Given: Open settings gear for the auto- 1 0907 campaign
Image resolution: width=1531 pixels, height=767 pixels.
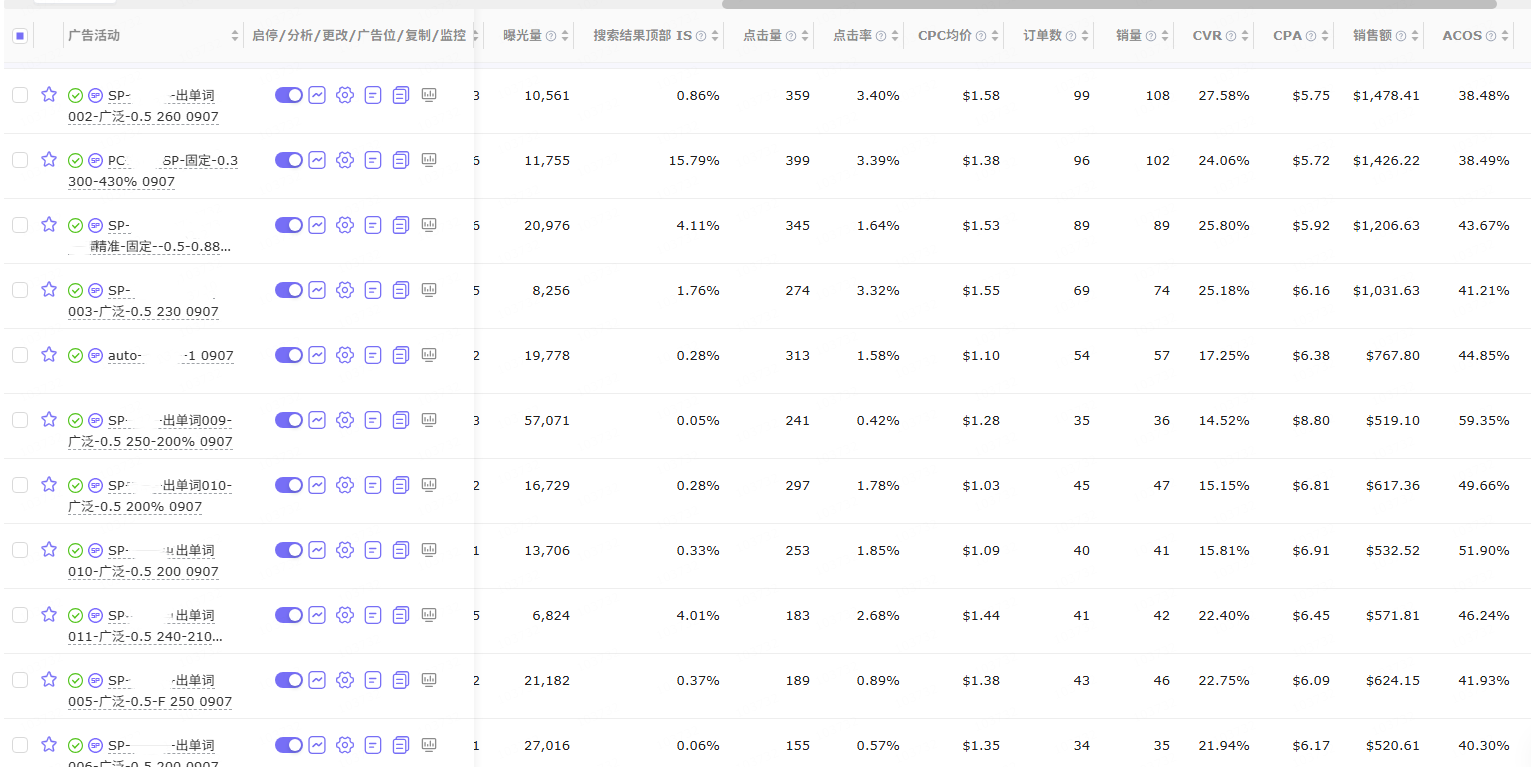Looking at the screenshot, I should tap(345, 355).
